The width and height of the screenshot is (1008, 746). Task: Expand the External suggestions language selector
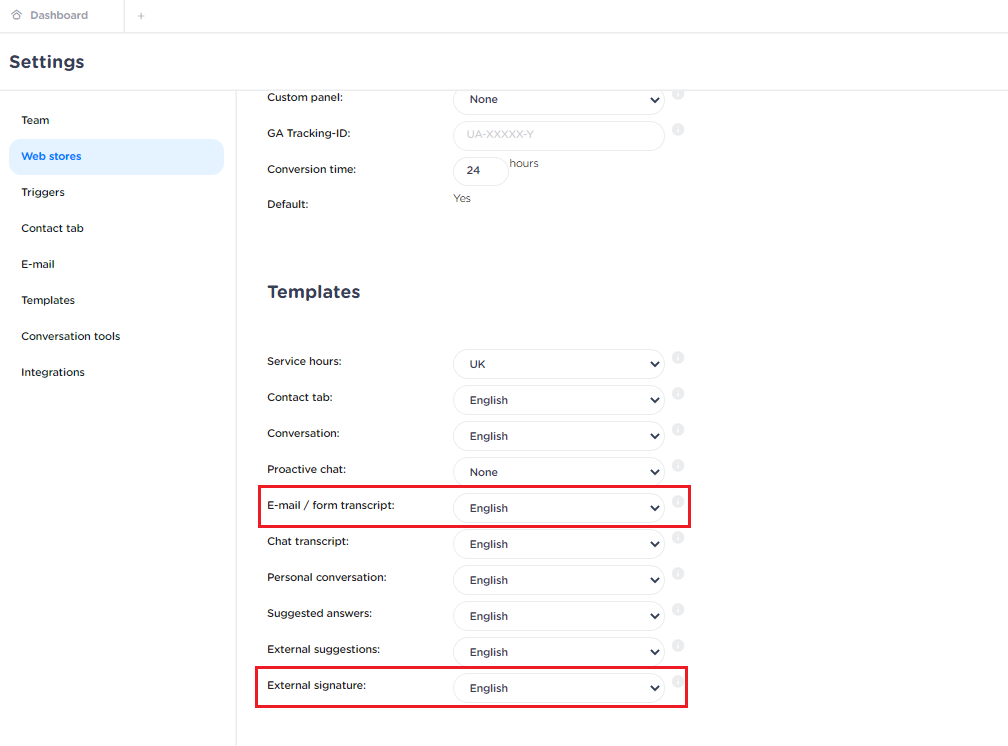pyautogui.click(x=558, y=651)
